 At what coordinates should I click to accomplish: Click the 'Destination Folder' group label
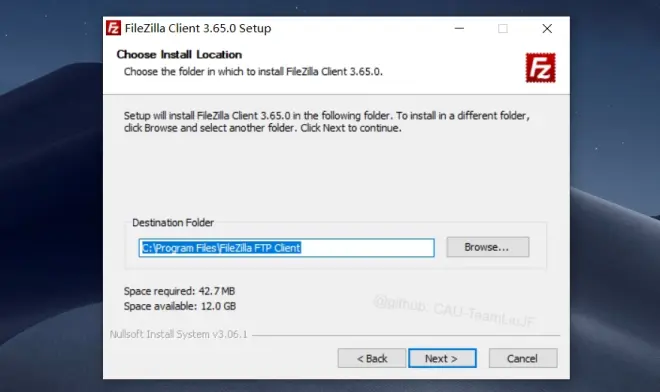pos(173,222)
